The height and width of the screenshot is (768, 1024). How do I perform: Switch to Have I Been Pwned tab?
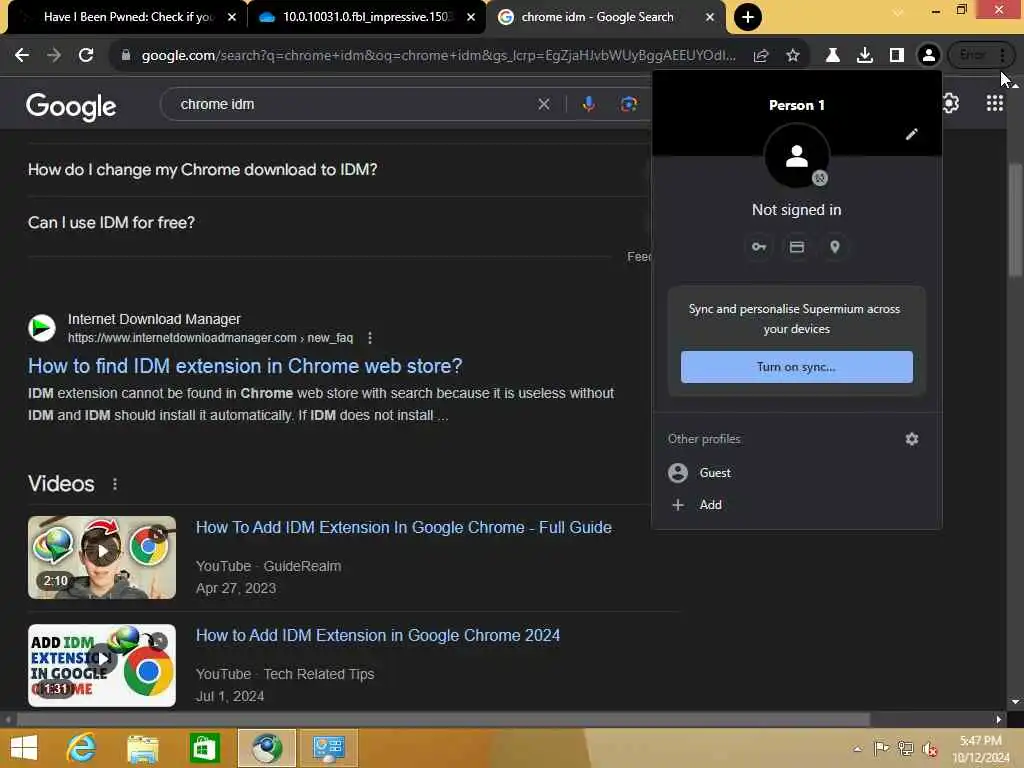(127, 17)
